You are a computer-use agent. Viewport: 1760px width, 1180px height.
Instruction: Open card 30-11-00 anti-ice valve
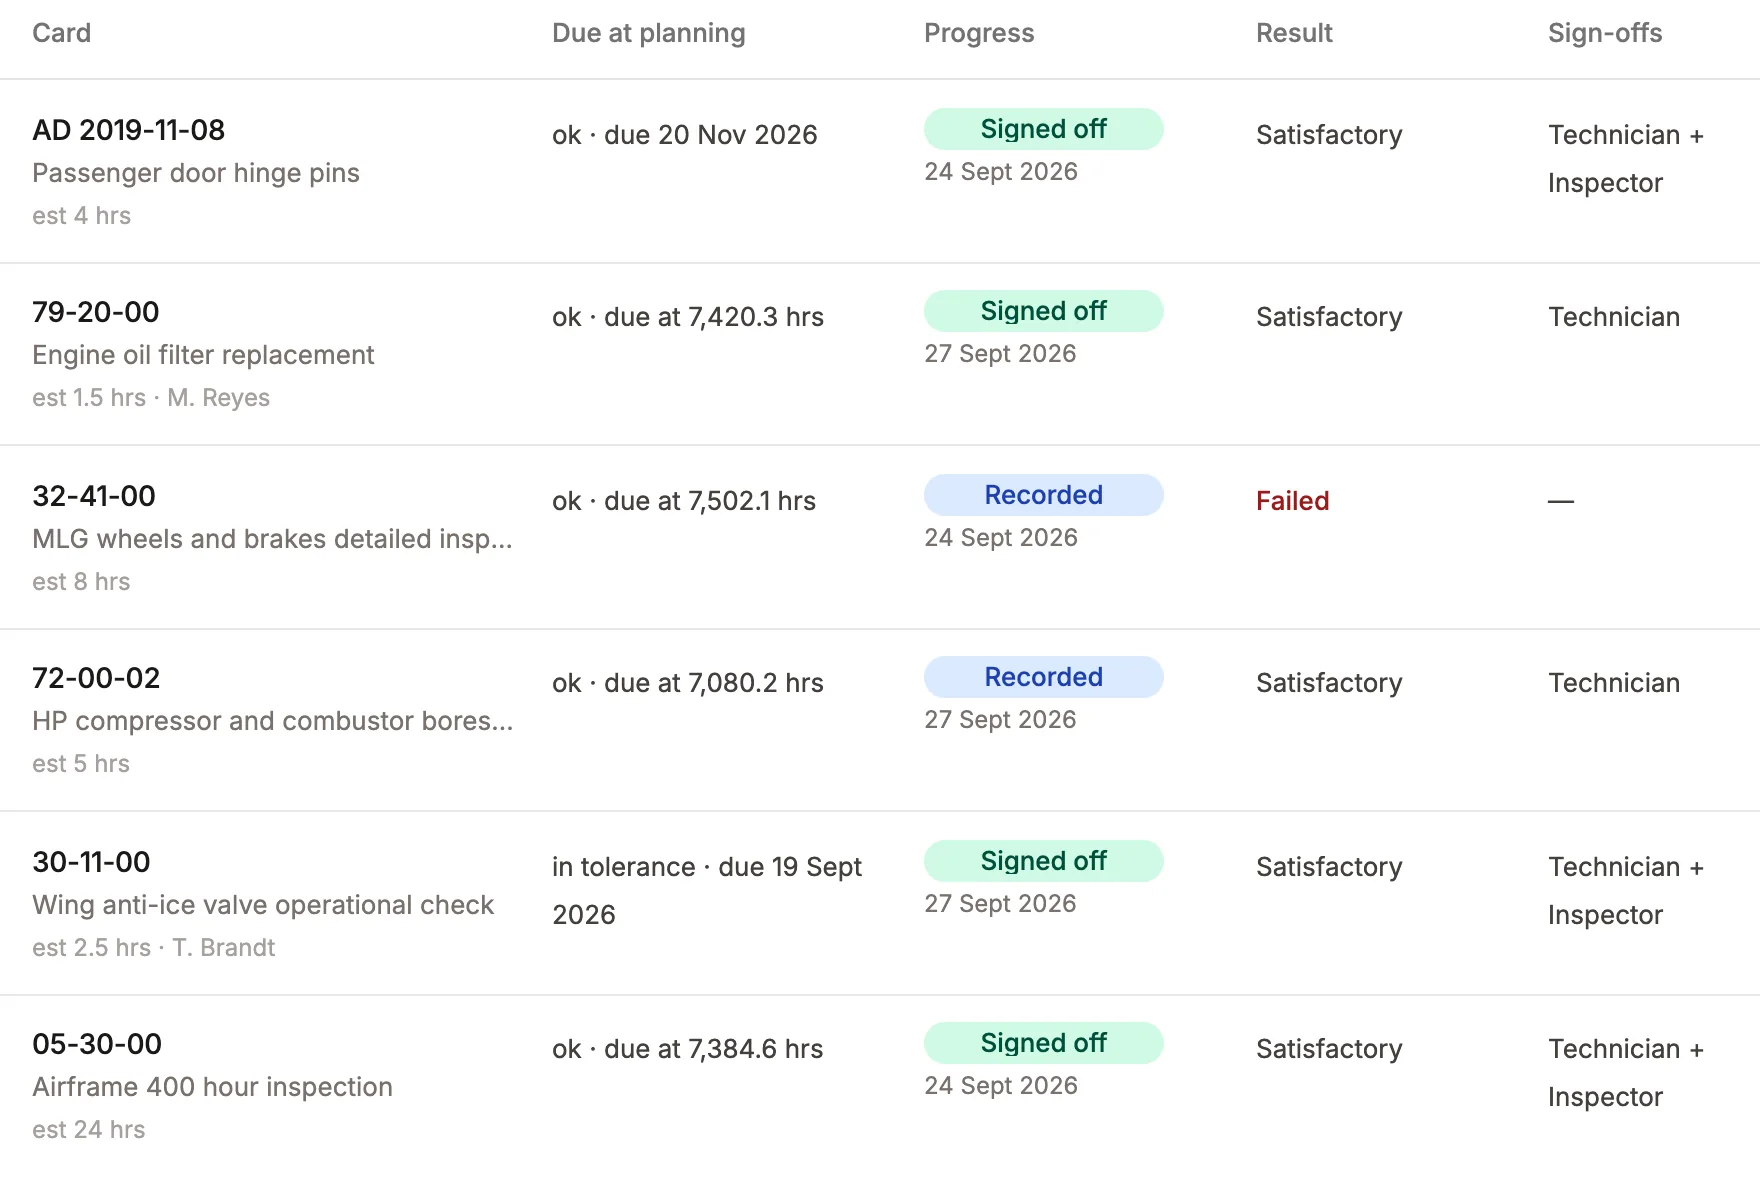click(x=91, y=862)
